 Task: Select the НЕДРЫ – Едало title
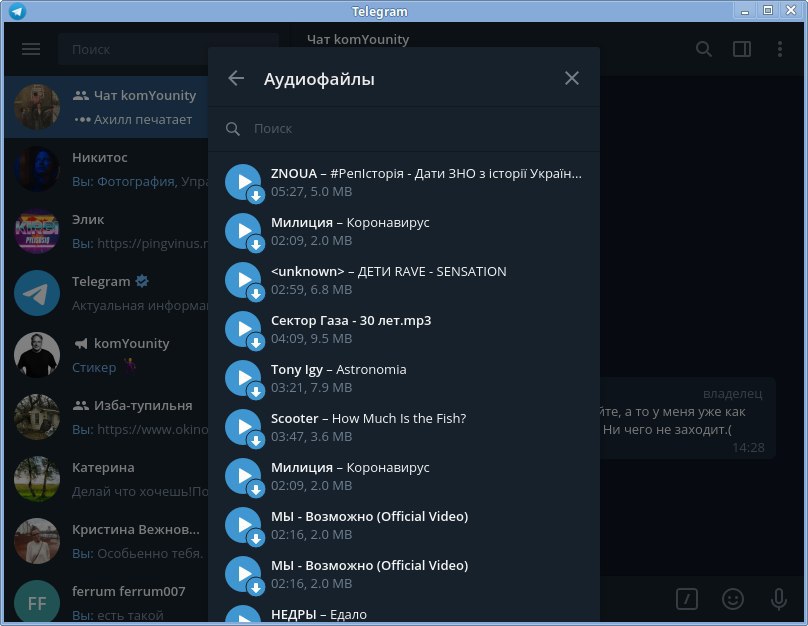(x=319, y=614)
